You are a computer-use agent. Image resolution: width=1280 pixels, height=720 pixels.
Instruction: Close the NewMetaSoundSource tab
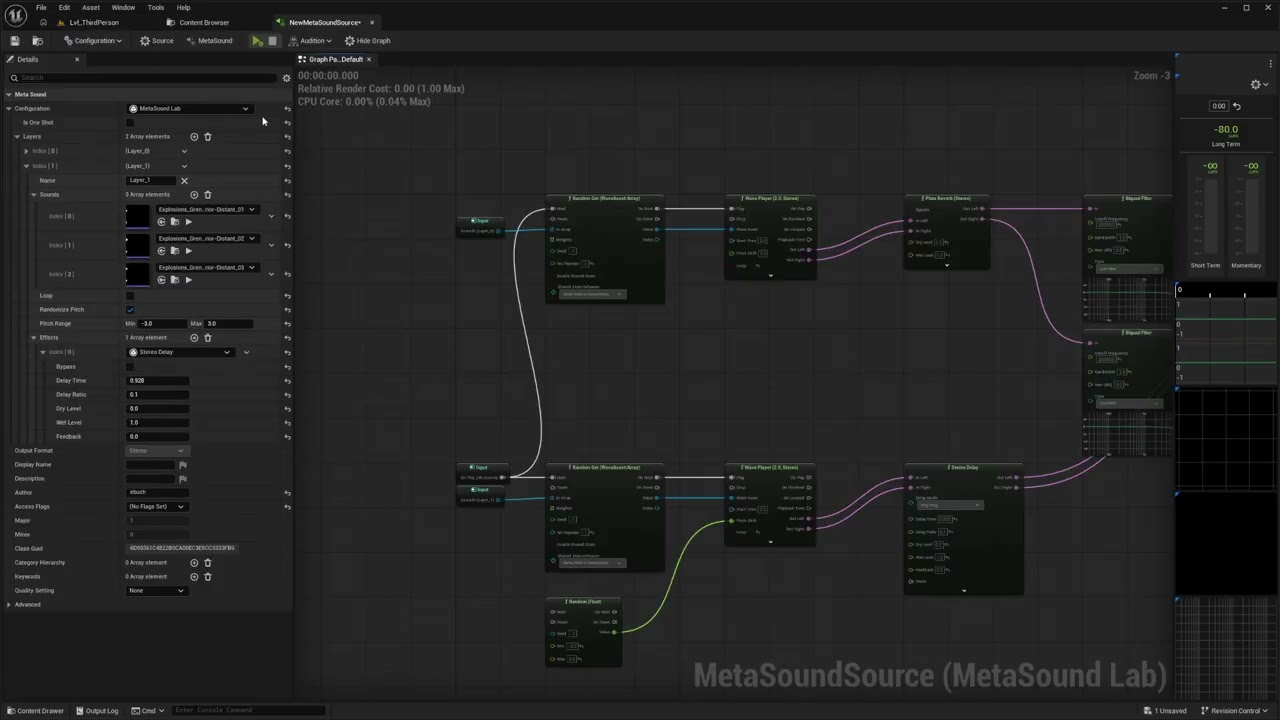[x=372, y=23]
